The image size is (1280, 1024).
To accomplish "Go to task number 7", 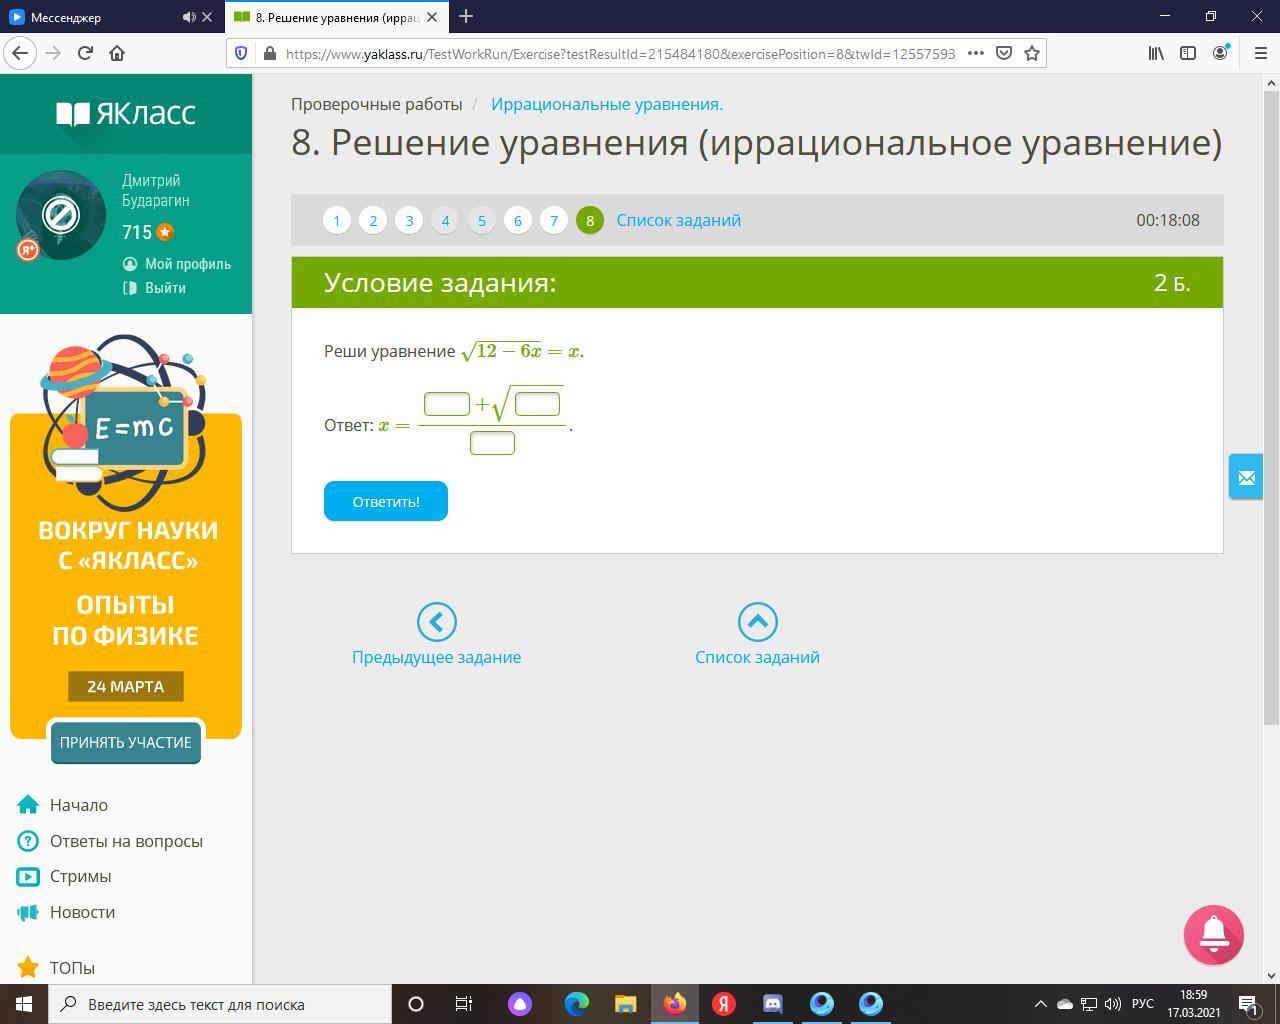I will [554, 220].
